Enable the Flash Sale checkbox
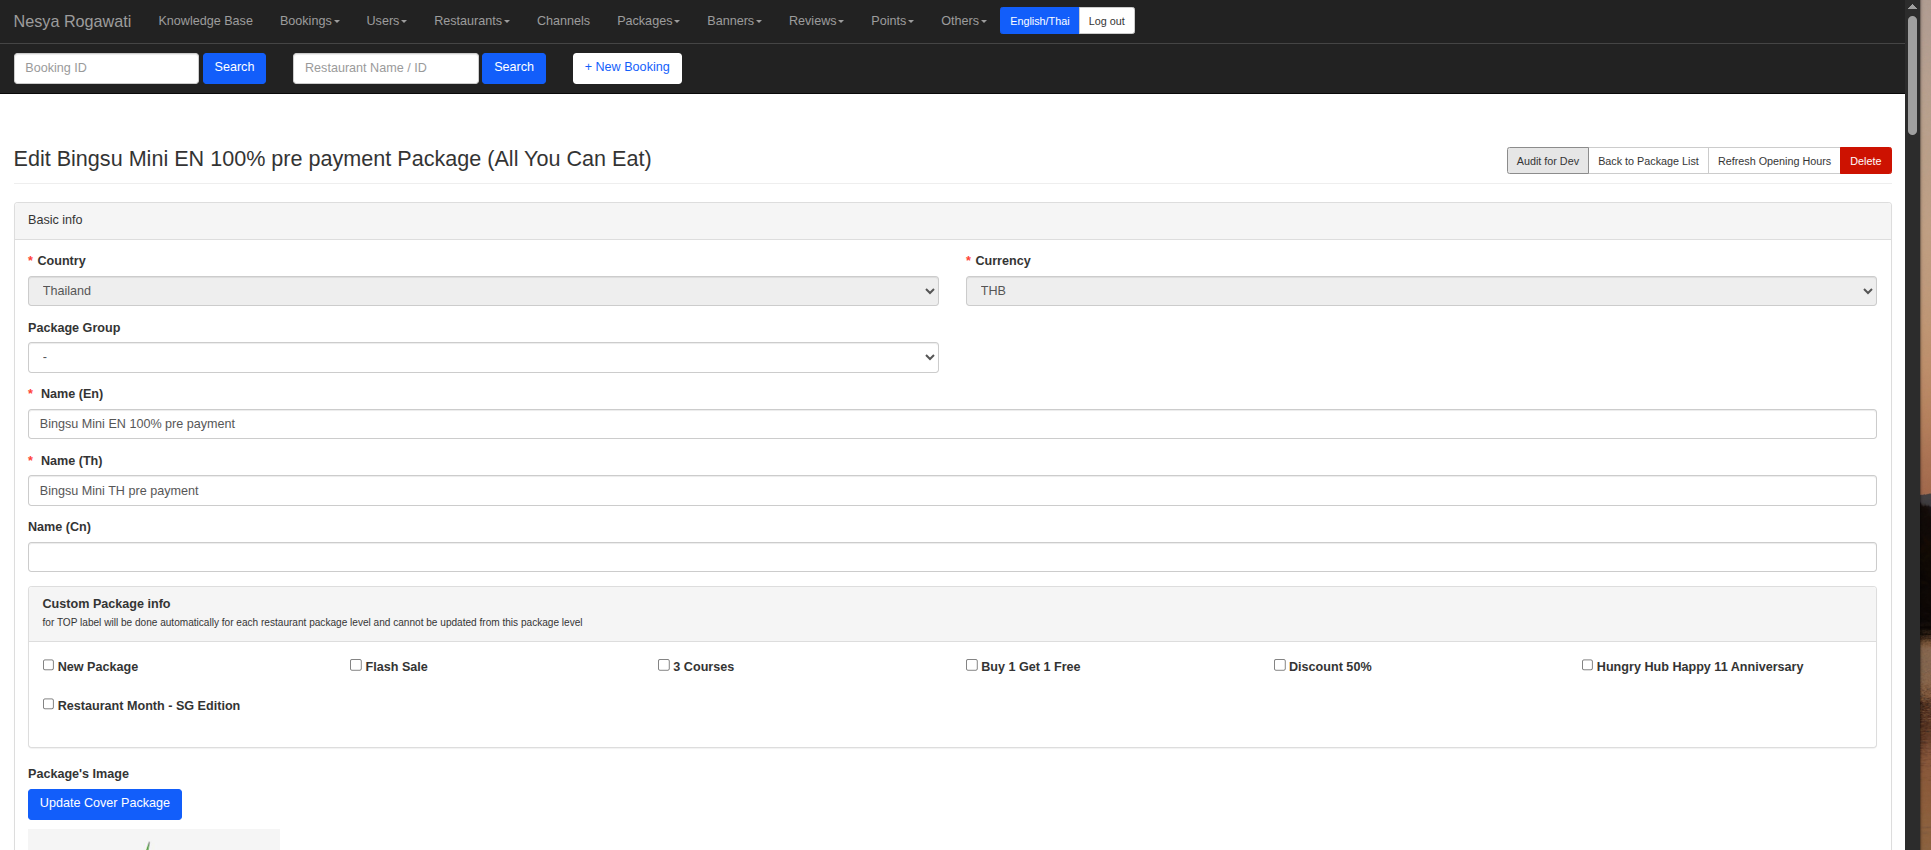This screenshot has width=1931, height=850. point(356,665)
